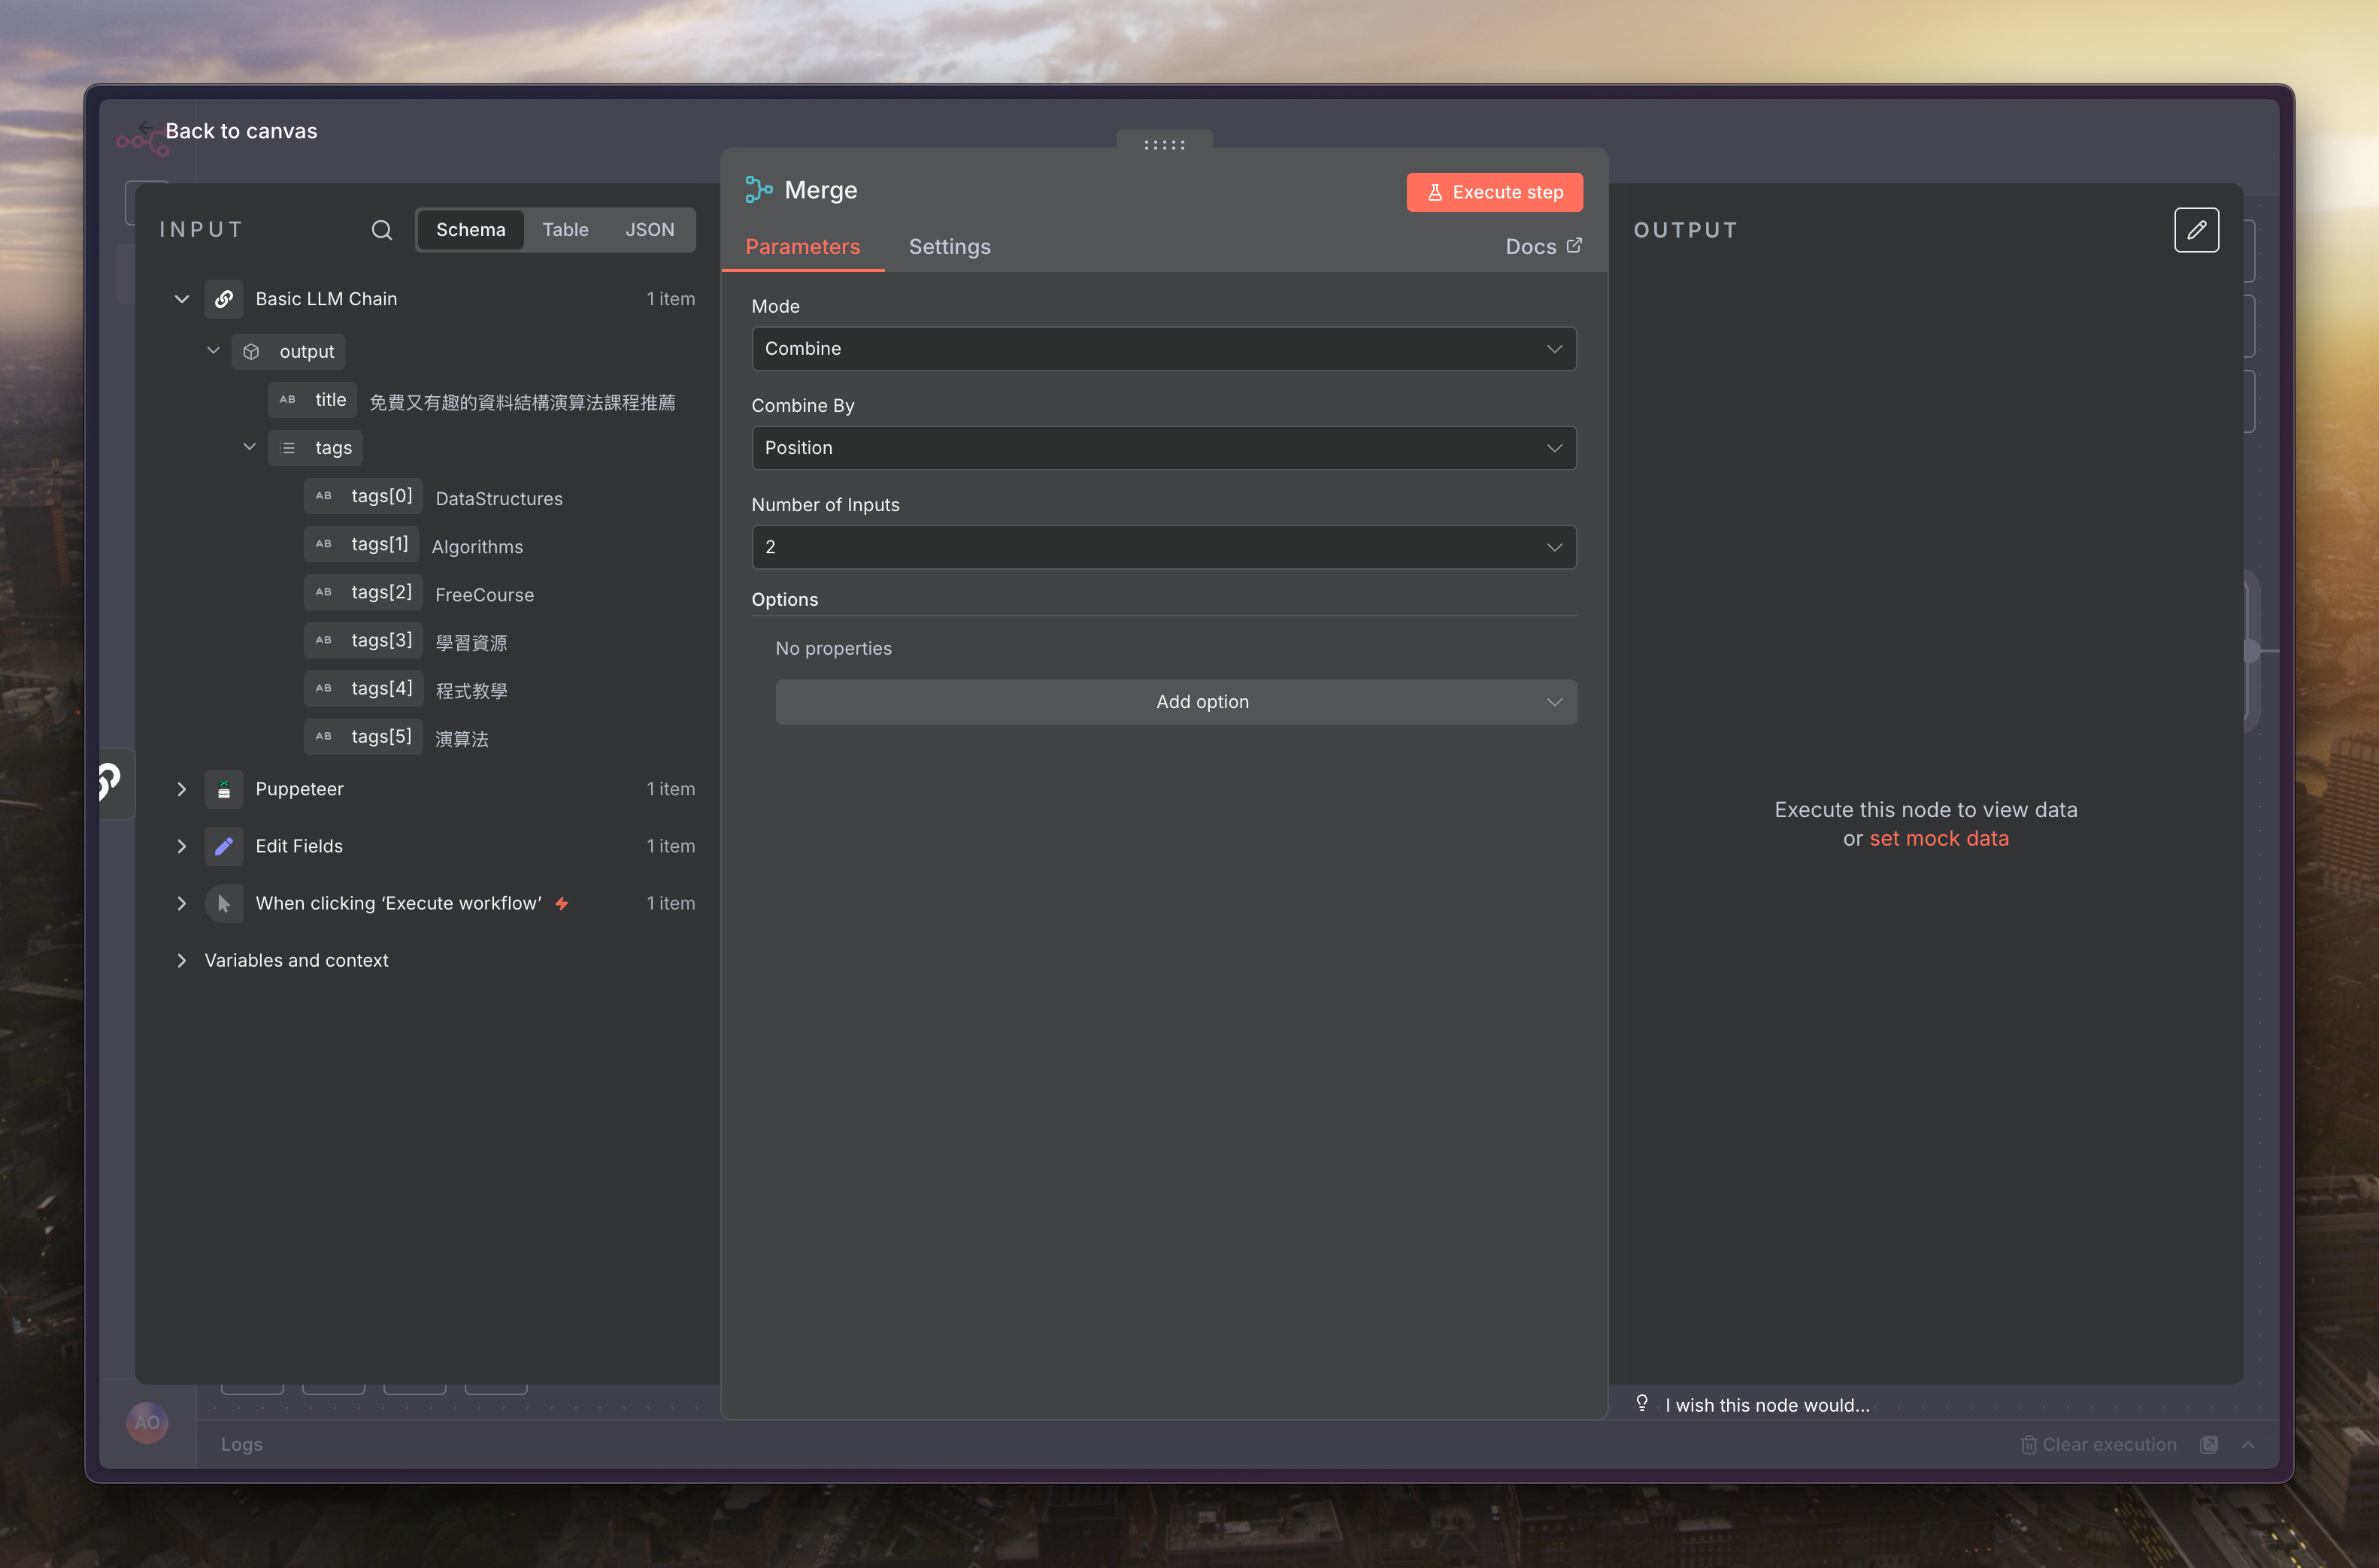Click the Merge node icon in header
The width and height of the screenshot is (2379, 1568).
coord(759,190)
